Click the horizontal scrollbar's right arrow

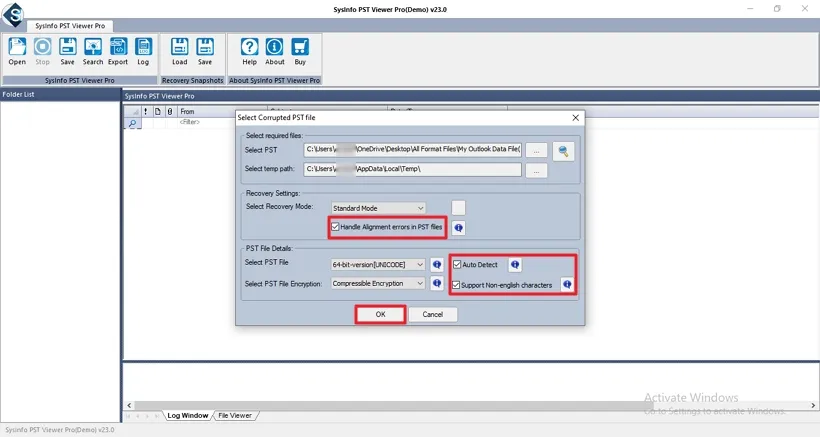pyautogui.click(x=813, y=405)
